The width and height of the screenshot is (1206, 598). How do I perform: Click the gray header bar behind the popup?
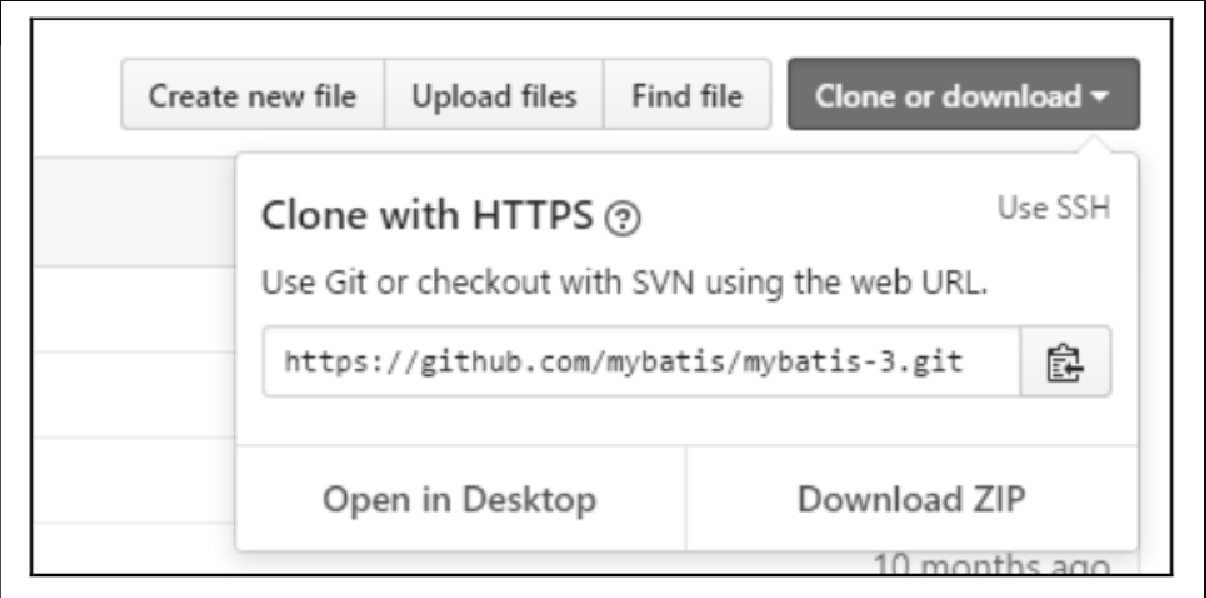[x=136, y=211]
